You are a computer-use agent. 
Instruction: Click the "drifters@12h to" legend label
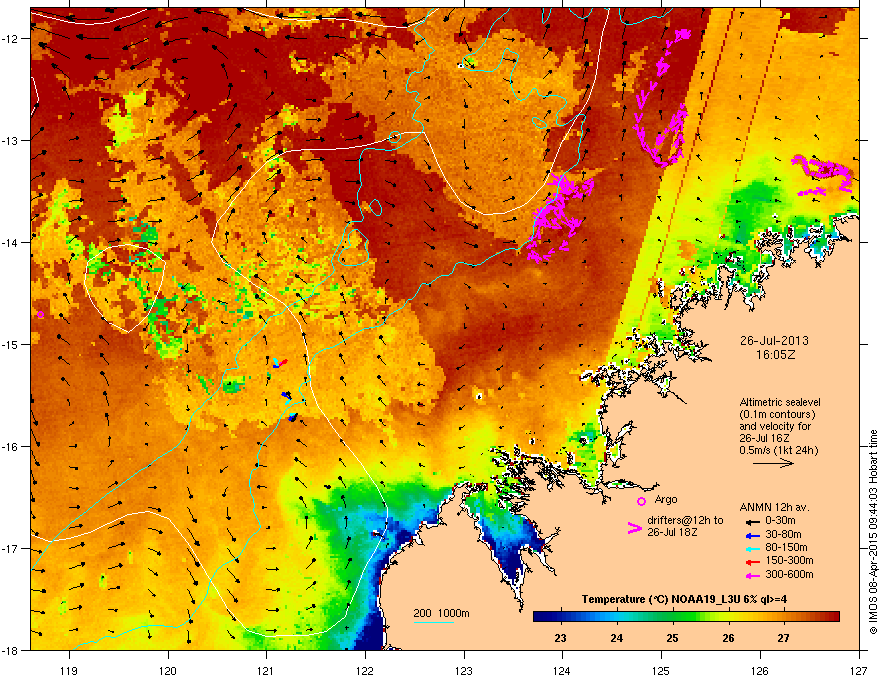685,521
